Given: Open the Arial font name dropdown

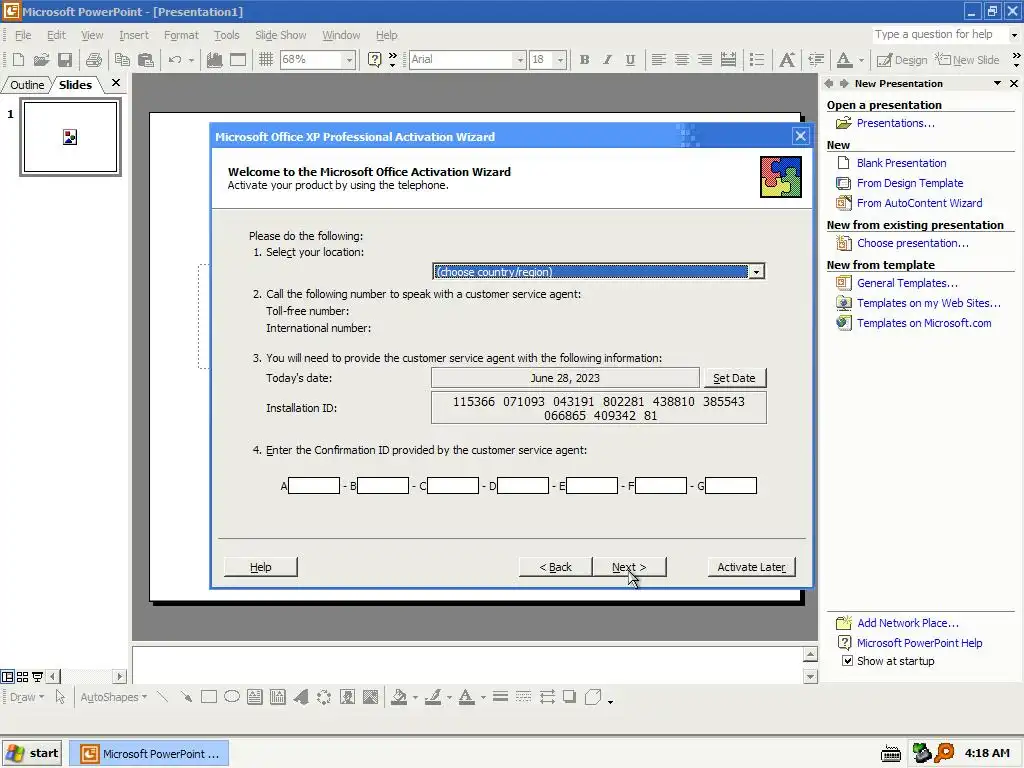Looking at the screenshot, I should point(520,59).
